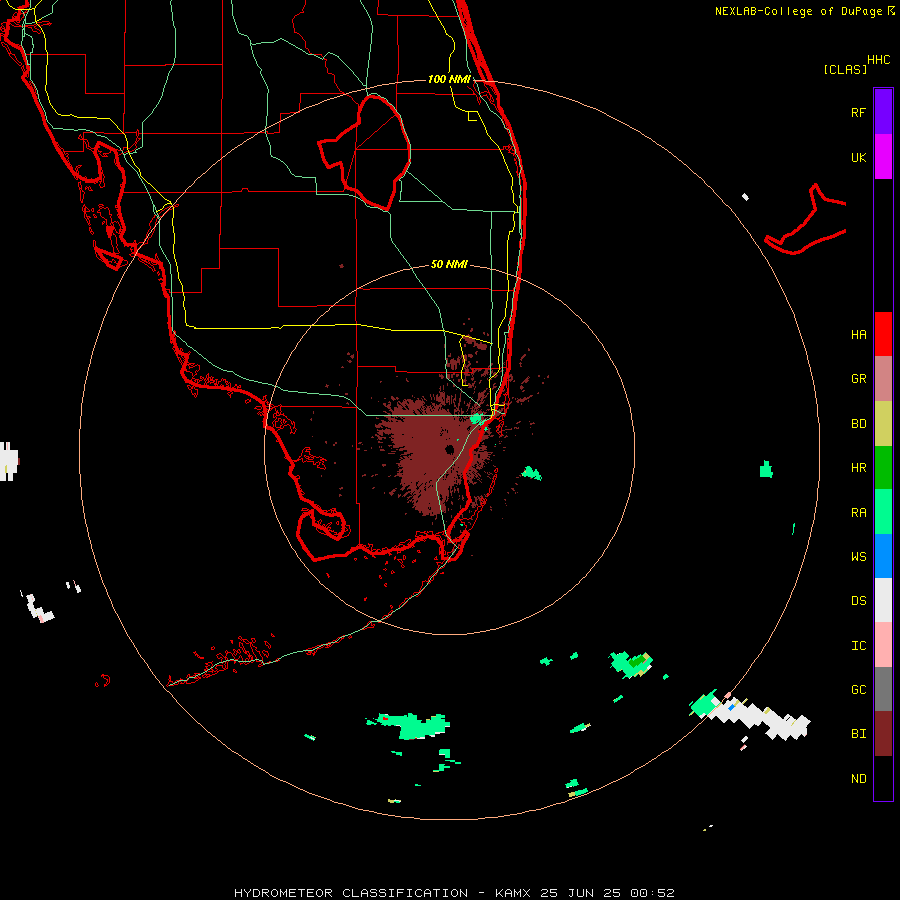Click the UK magenta legend swatch
Image resolution: width=900 pixels, height=900 pixels.
point(883,157)
